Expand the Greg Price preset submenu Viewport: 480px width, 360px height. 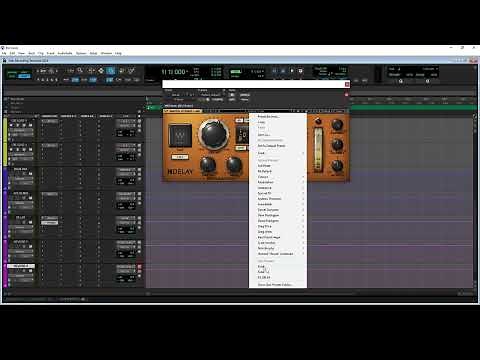point(278,226)
